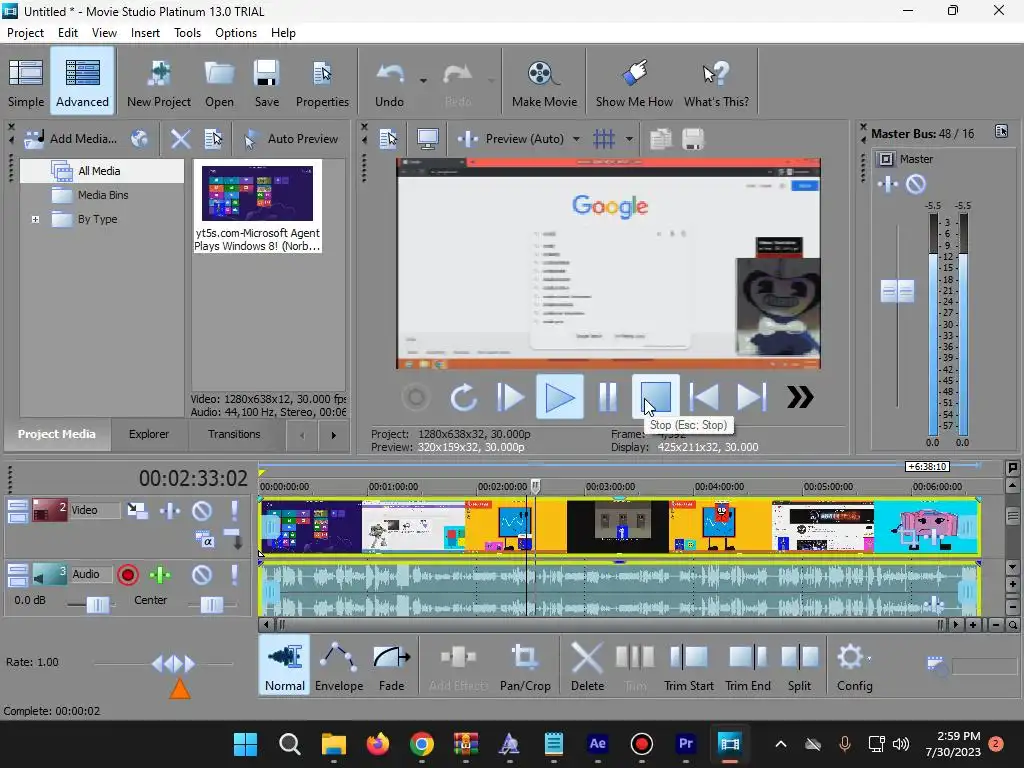Click the Make Movie icon
Viewport: 1024px width, 768px height.
(x=544, y=82)
